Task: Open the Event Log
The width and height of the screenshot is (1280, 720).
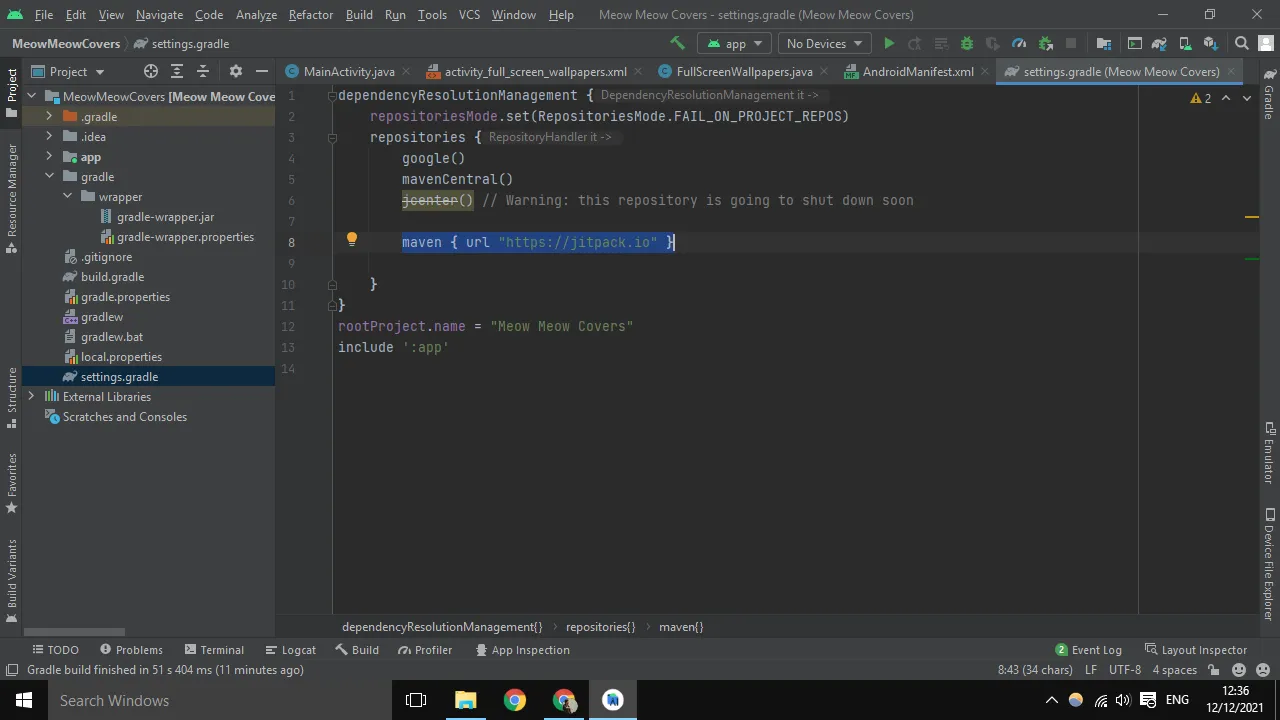Action: 1088,650
